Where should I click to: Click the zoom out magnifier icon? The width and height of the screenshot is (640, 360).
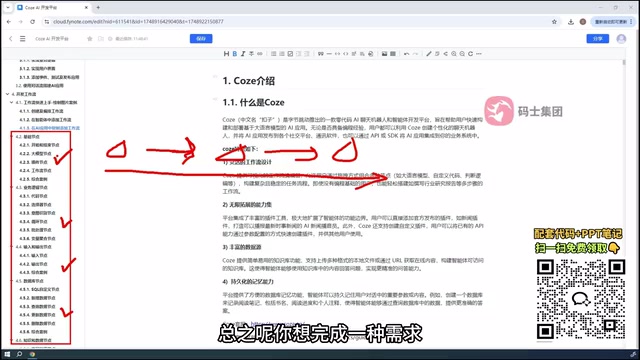[x=462, y=54]
